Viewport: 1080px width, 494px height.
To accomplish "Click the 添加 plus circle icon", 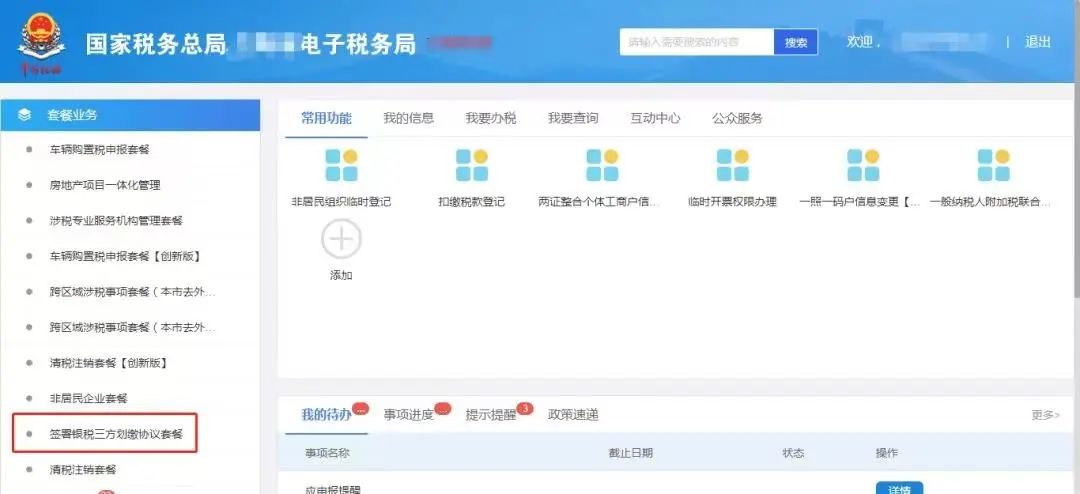I will [341, 239].
